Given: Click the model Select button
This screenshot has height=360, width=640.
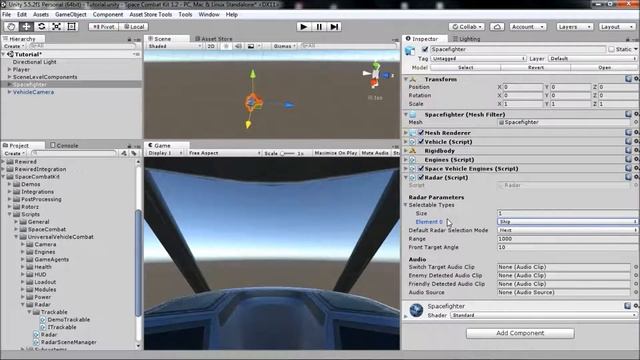Looking at the screenshot, I should coord(465,68).
